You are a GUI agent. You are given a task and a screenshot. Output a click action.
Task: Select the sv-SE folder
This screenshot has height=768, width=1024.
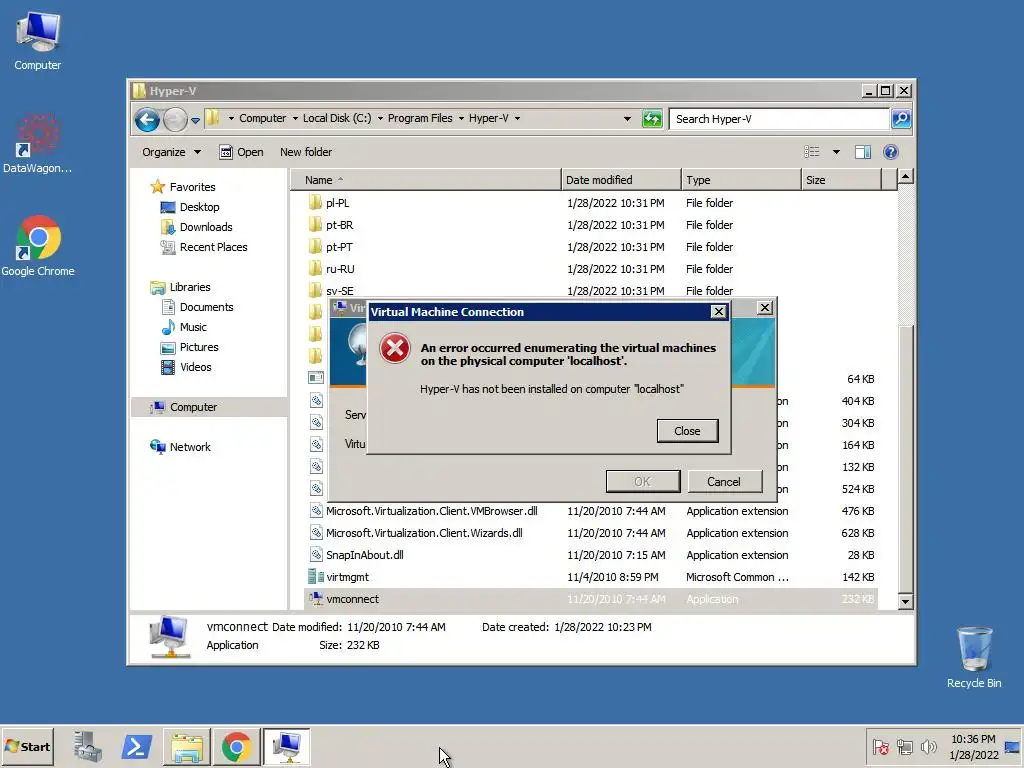tap(591, 291)
